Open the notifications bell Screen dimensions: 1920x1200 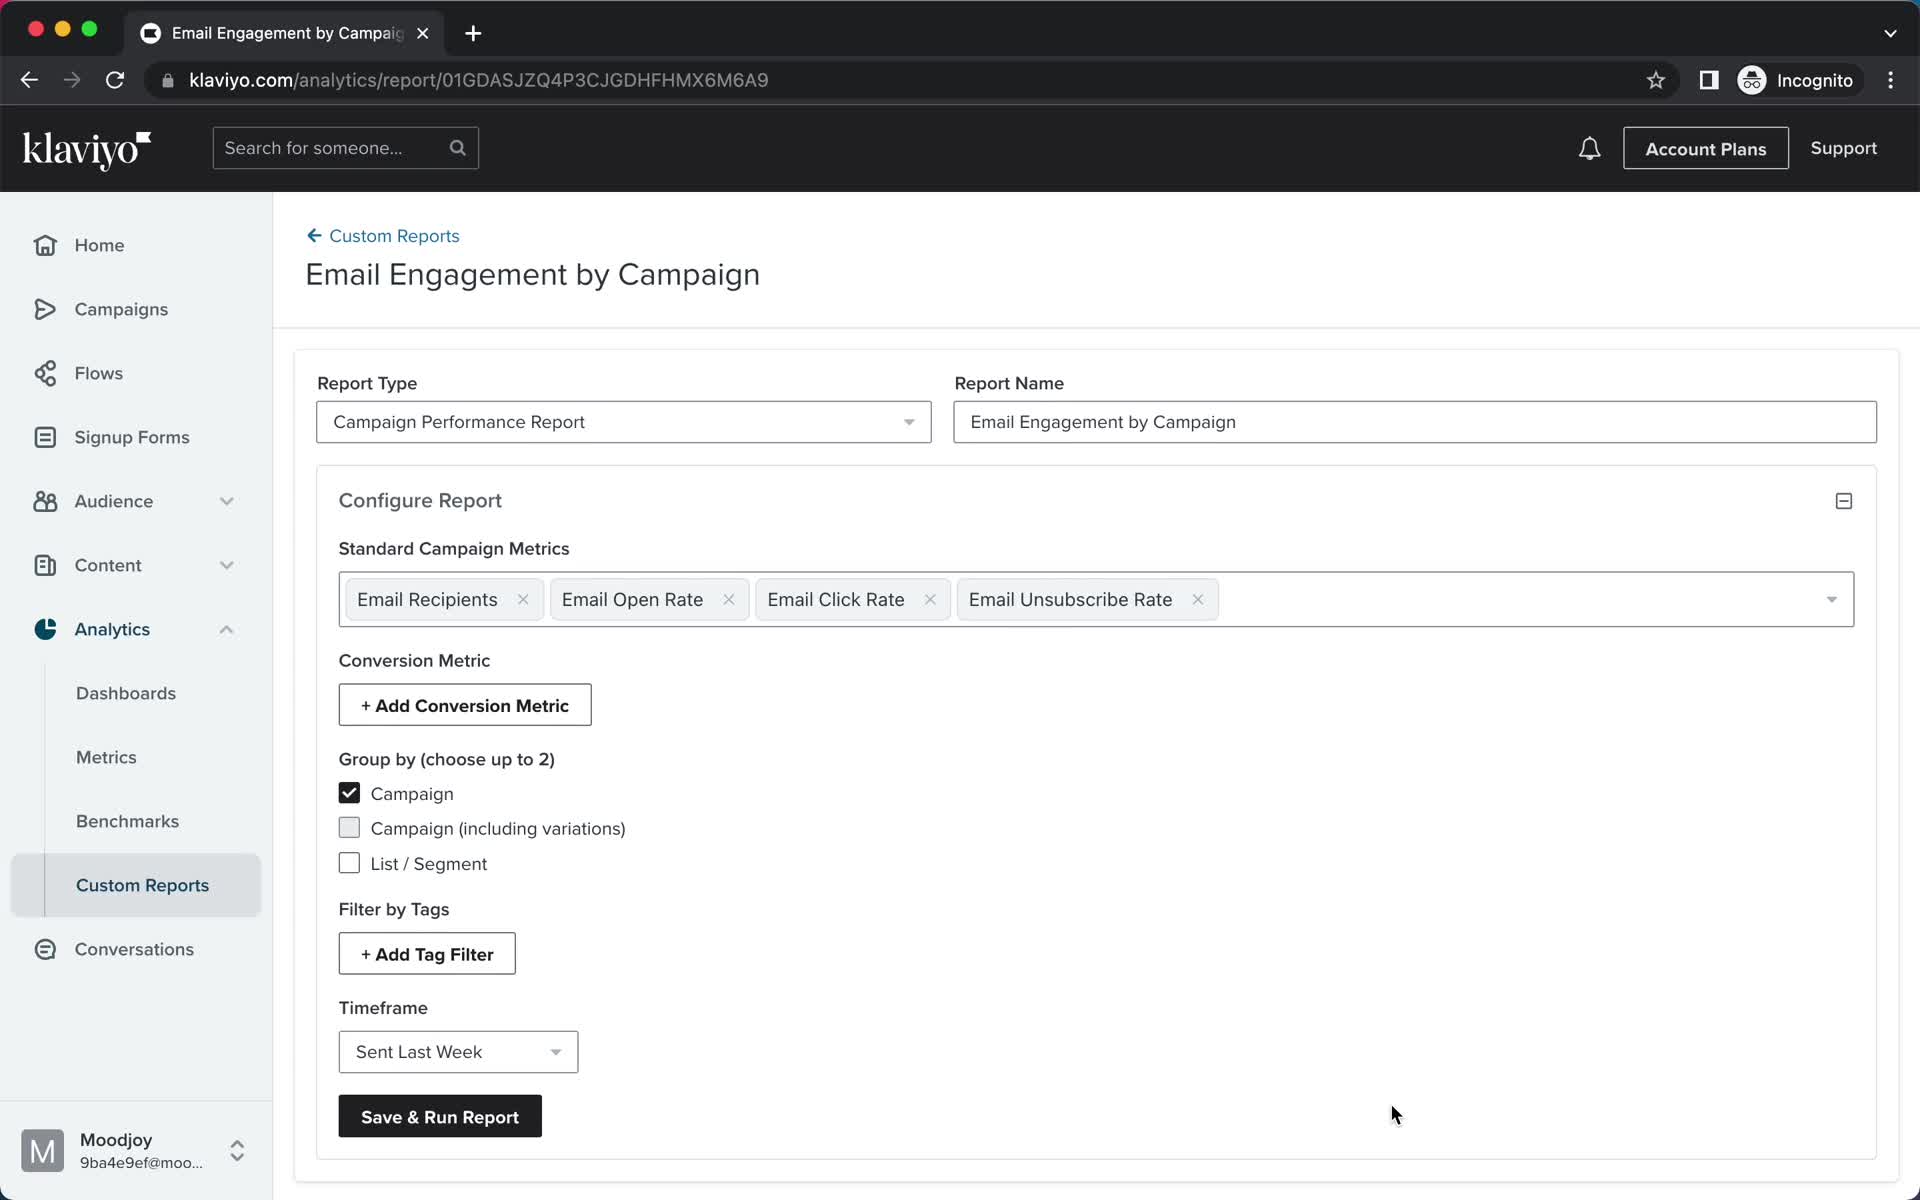pyautogui.click(x=1589, y=149)
